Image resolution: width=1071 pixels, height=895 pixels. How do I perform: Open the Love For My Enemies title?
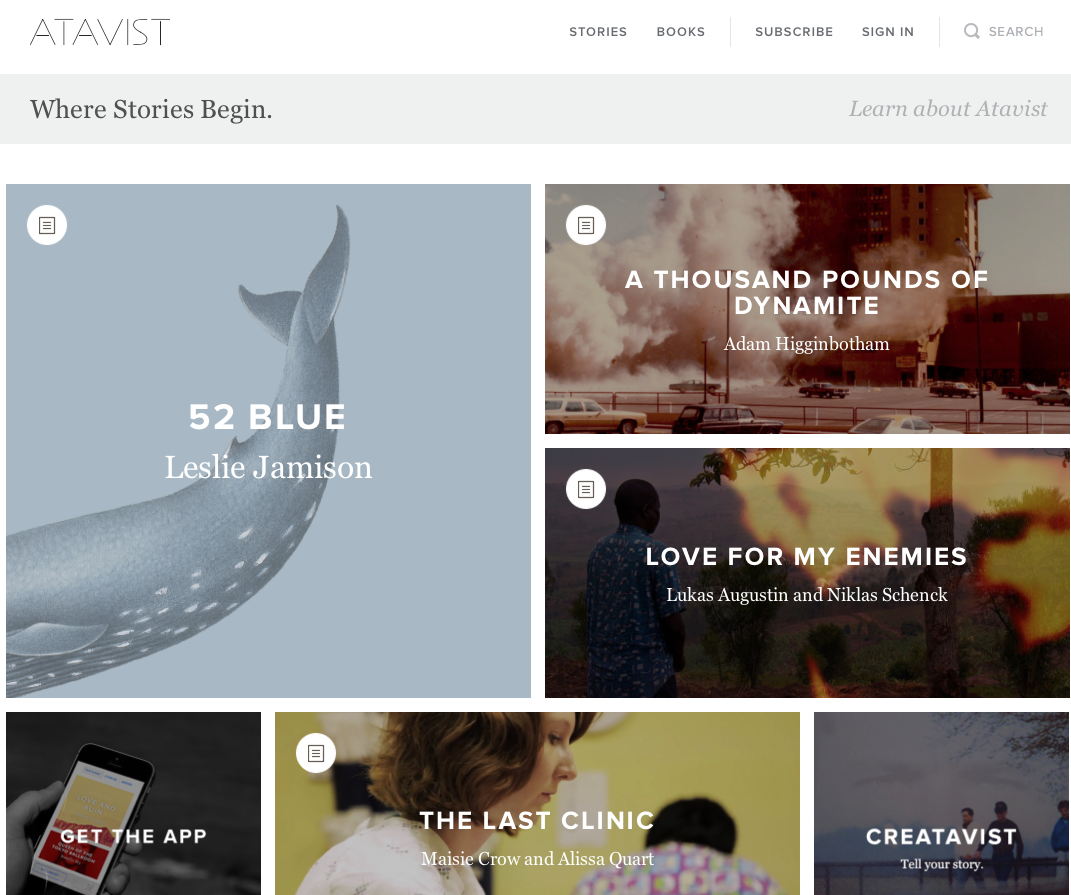click(807, 557)
